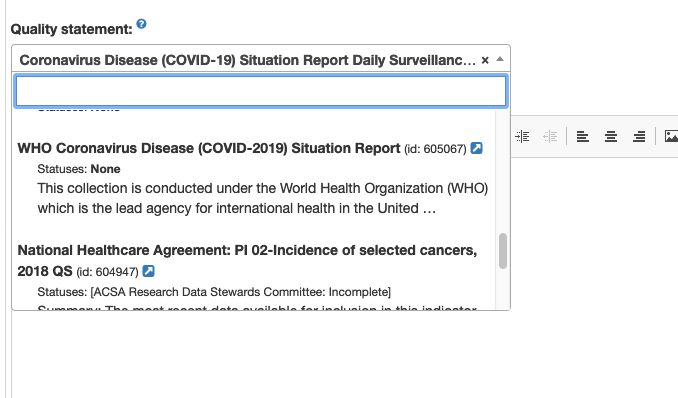678x398 pixels.
Task: Click the WHO collection description text
Action: pyautogui.click(x=262, y=198)
